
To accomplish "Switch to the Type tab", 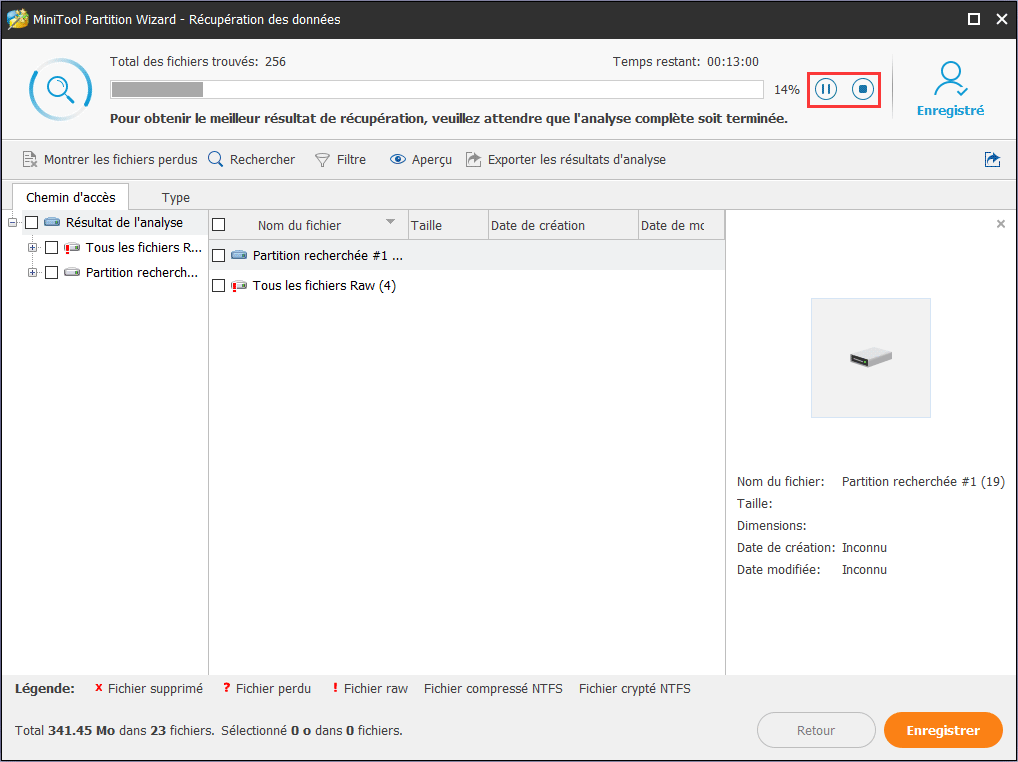I will click(x=176, y=197).
